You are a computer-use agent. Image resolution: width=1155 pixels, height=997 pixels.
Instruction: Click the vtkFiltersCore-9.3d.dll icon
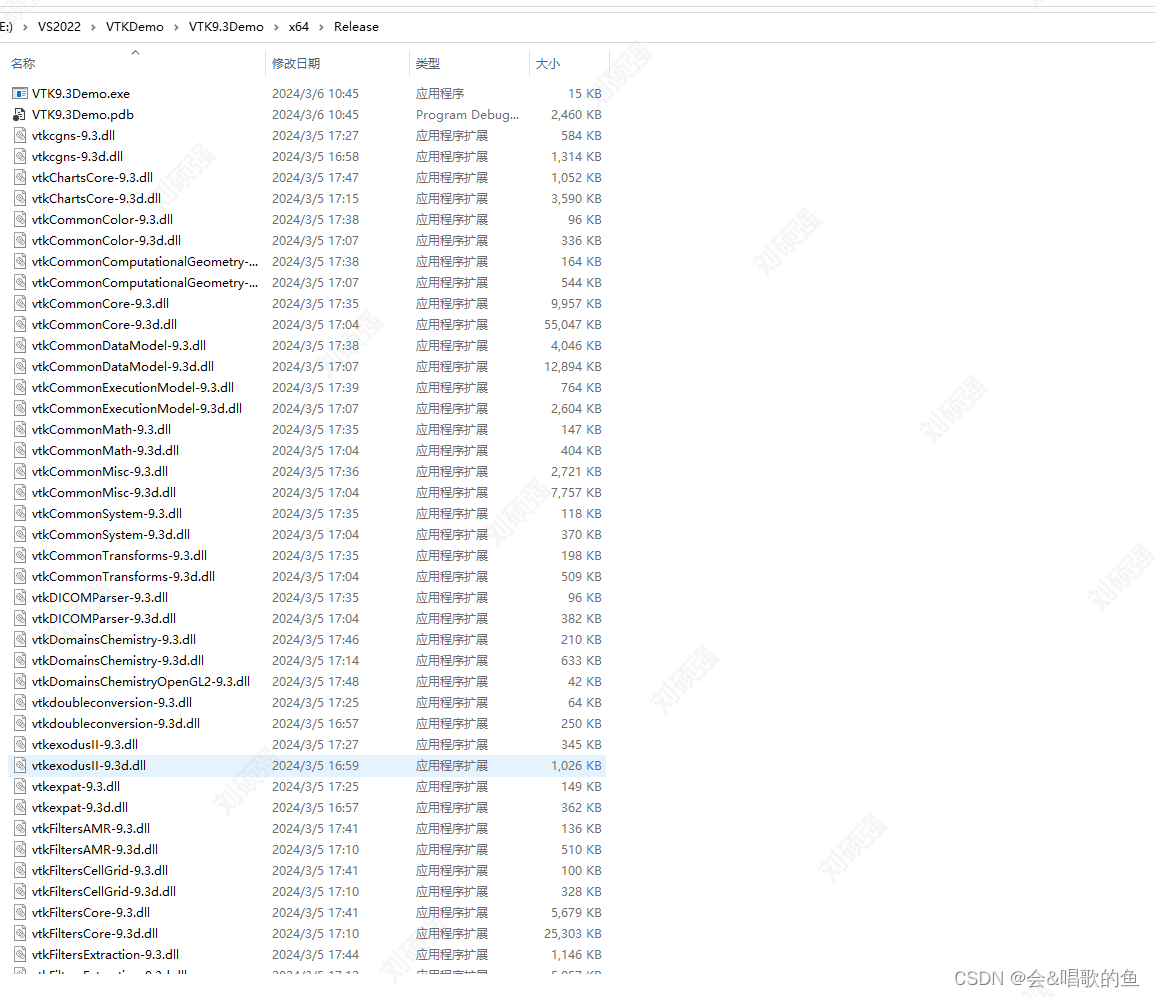click(19, 933)
